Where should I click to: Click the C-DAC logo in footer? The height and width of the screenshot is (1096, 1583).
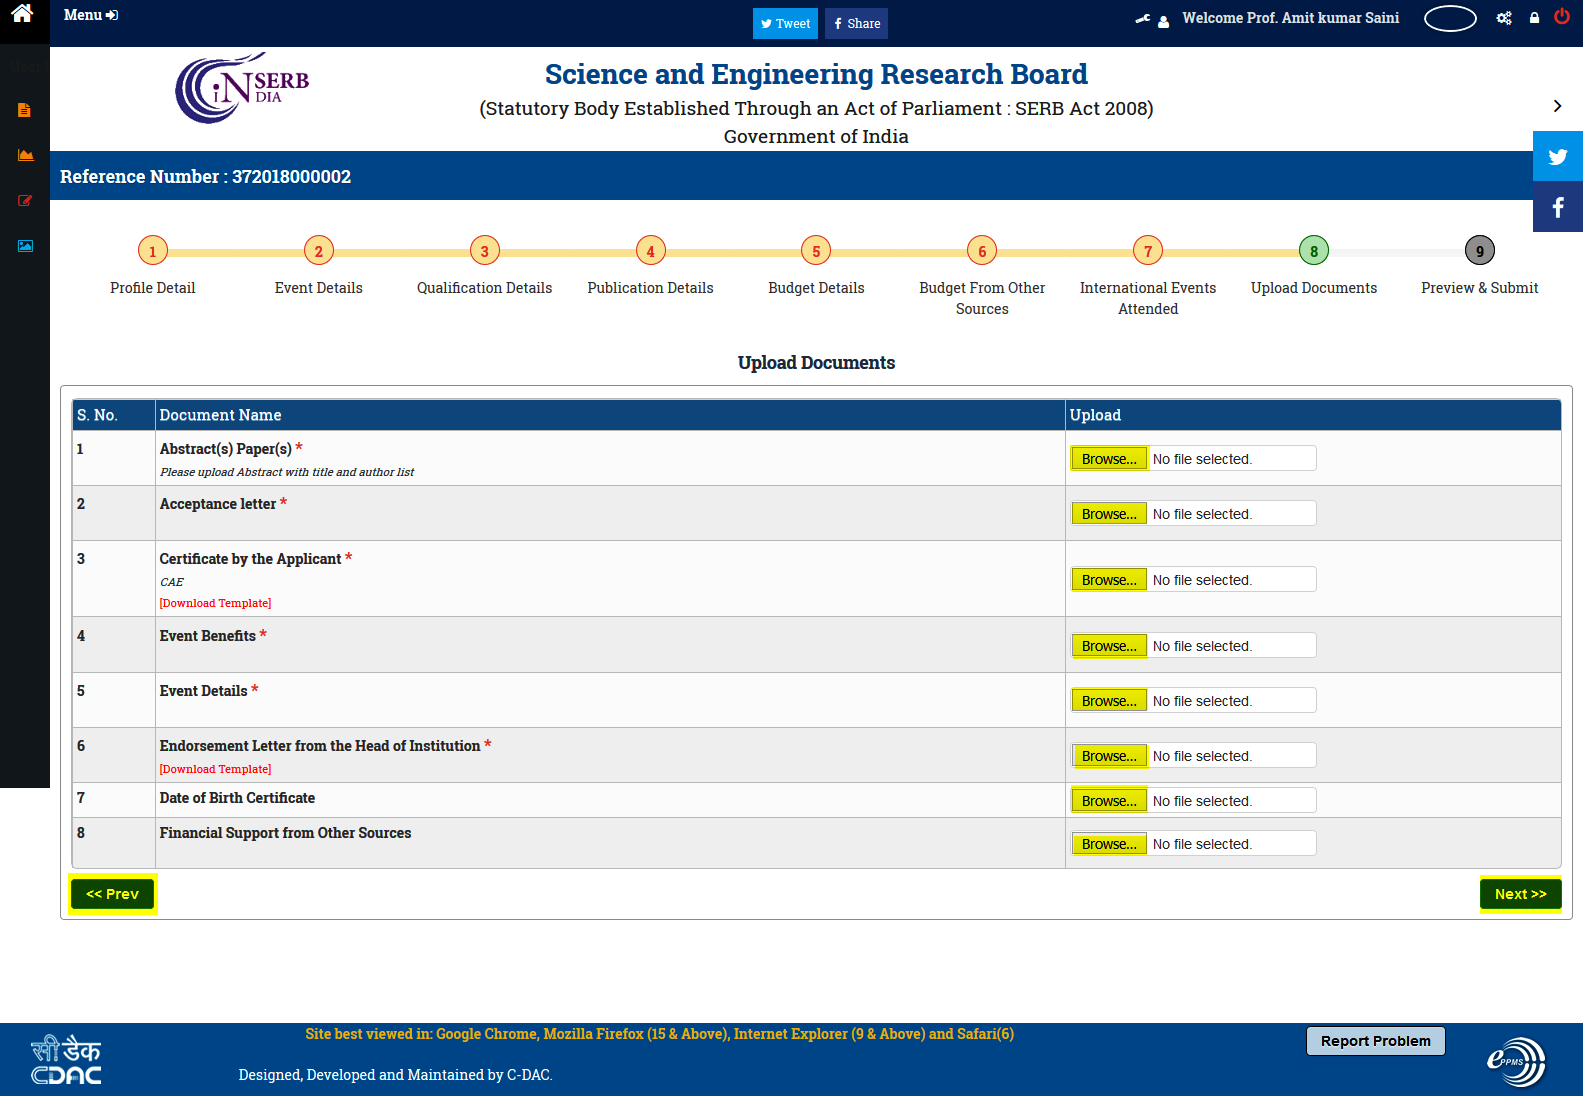66,1060
